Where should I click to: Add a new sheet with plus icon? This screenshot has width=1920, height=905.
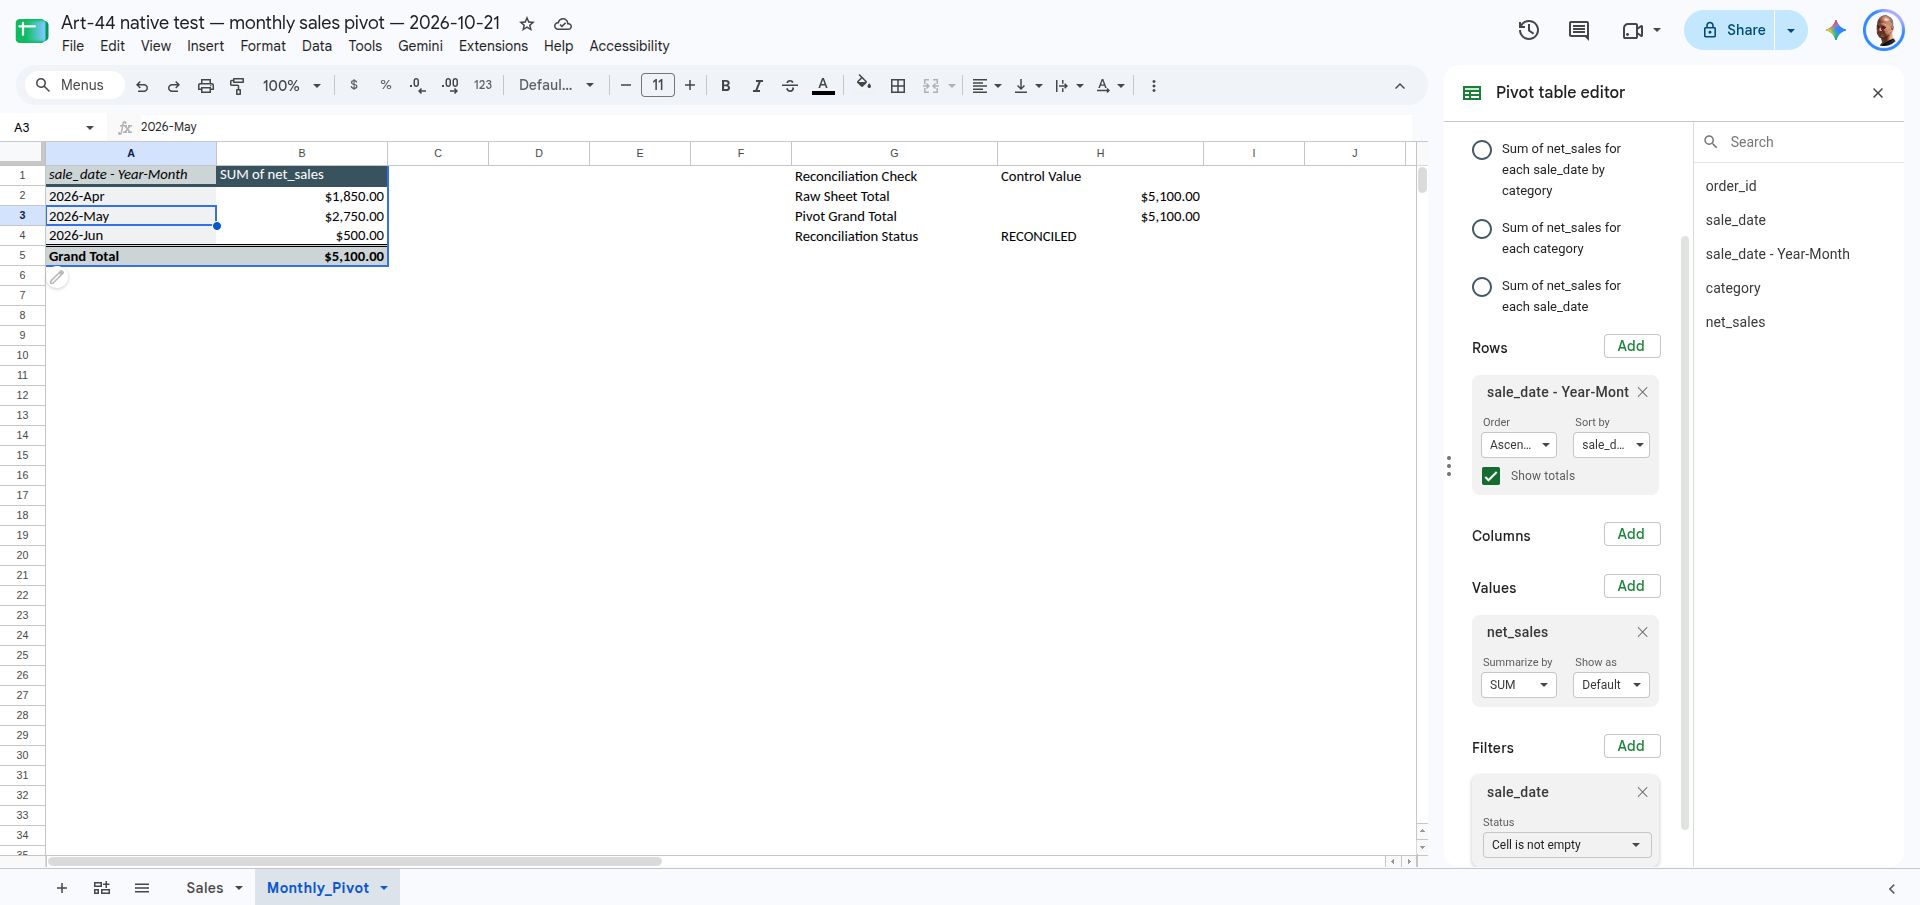coord(62,888)
